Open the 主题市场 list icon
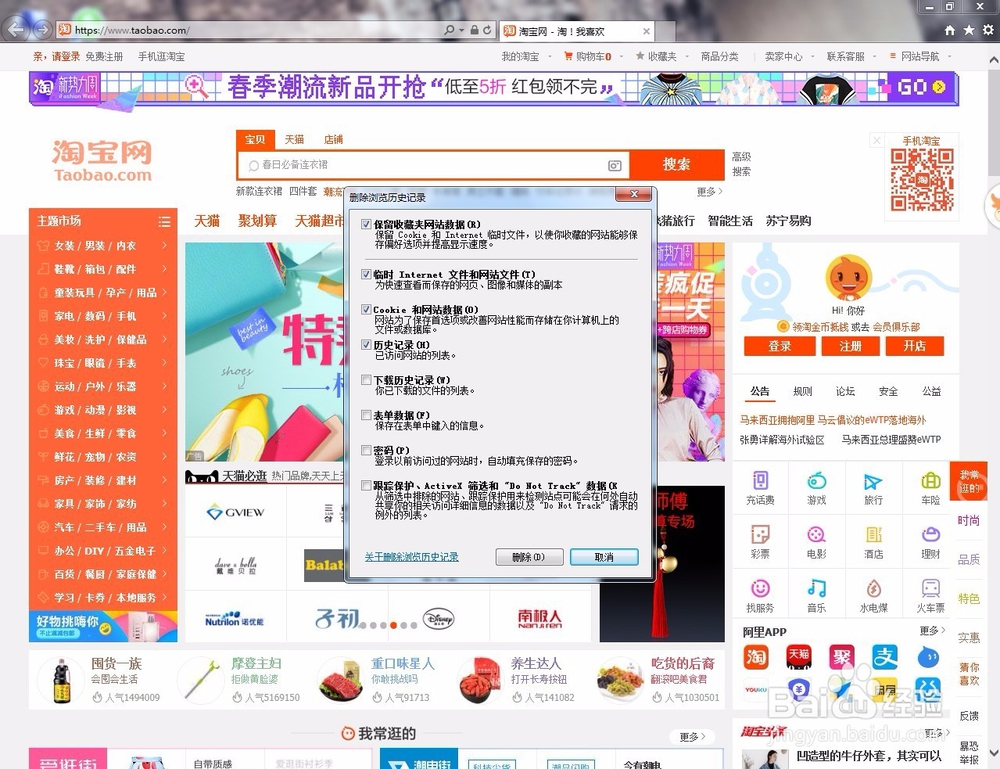Screen dimensions: 1000x769 click(164, 221)
